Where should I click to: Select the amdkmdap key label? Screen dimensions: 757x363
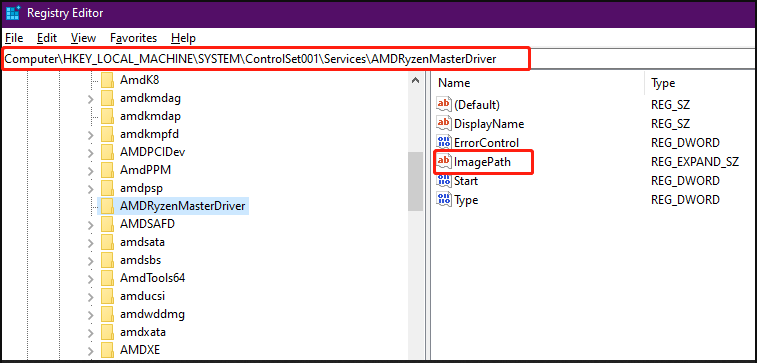[150, 117]
